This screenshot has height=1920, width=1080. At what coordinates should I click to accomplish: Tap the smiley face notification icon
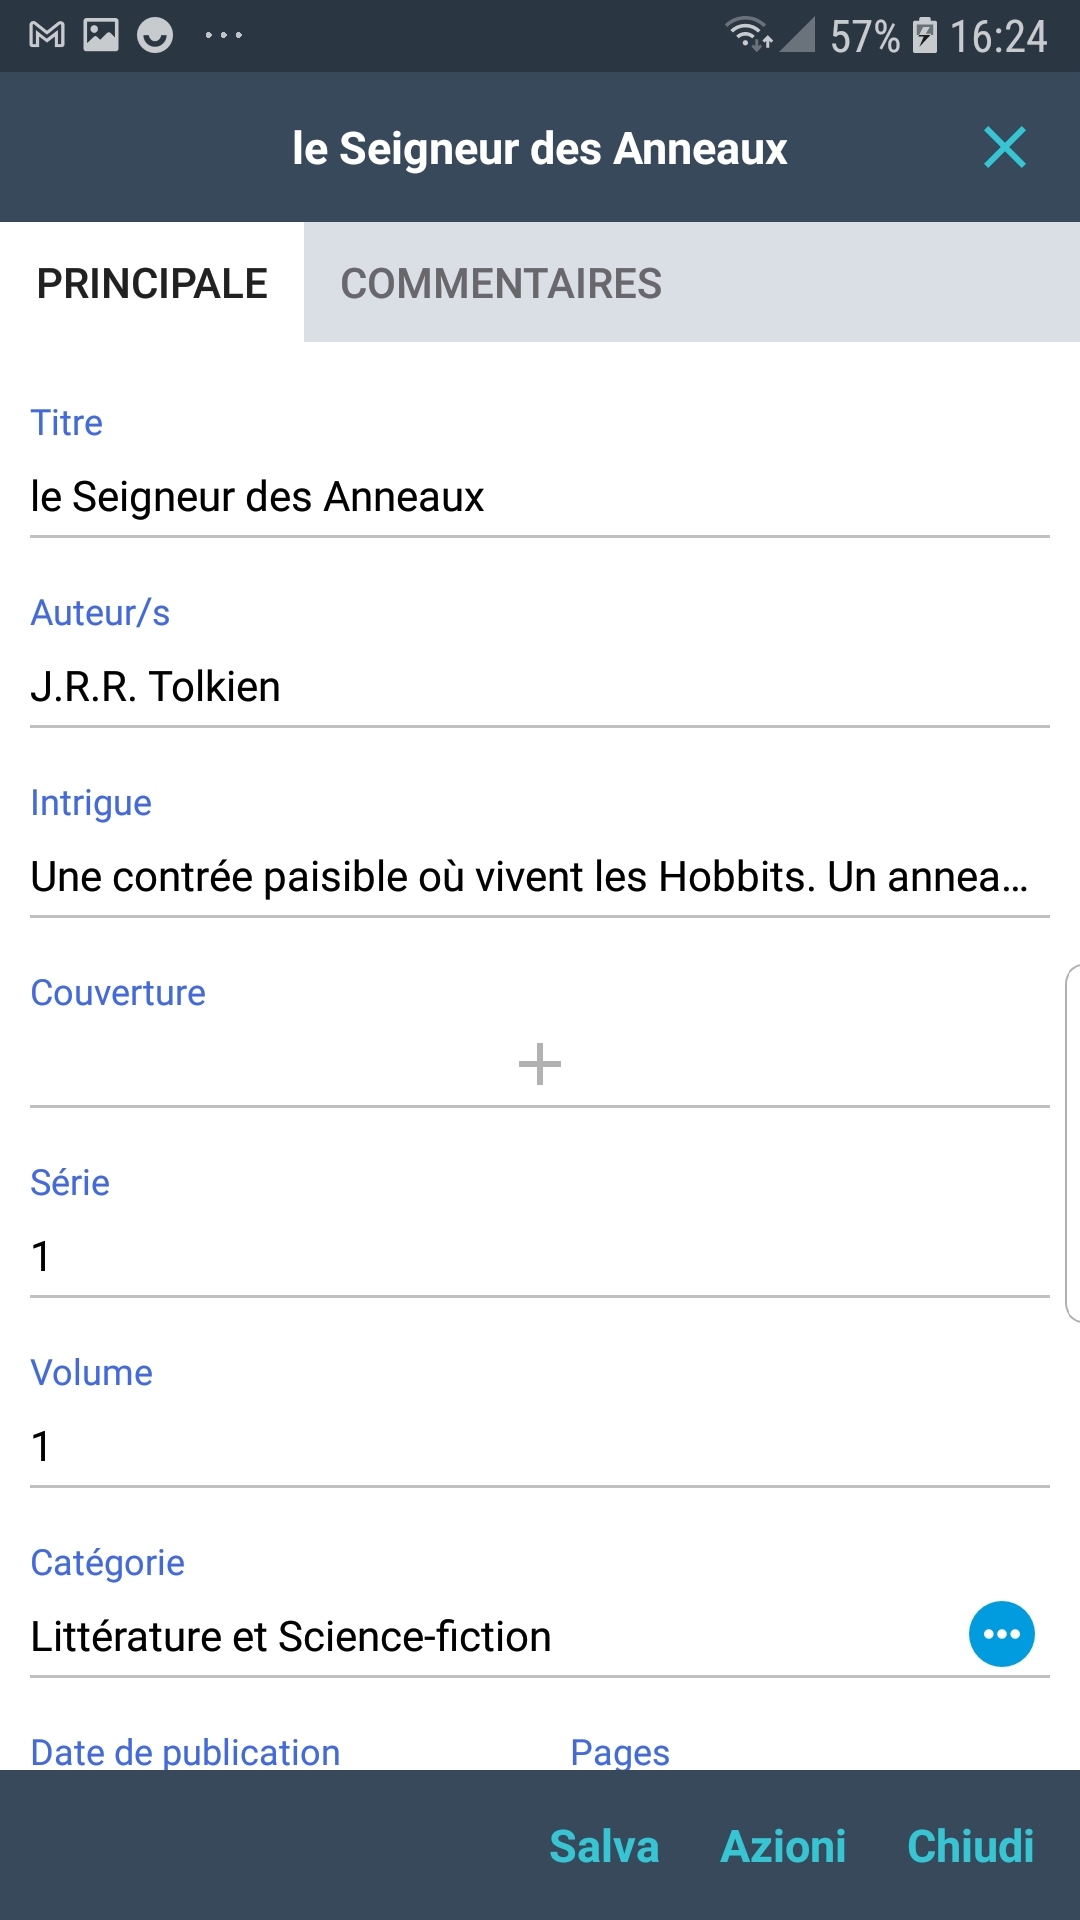point(154,36)
